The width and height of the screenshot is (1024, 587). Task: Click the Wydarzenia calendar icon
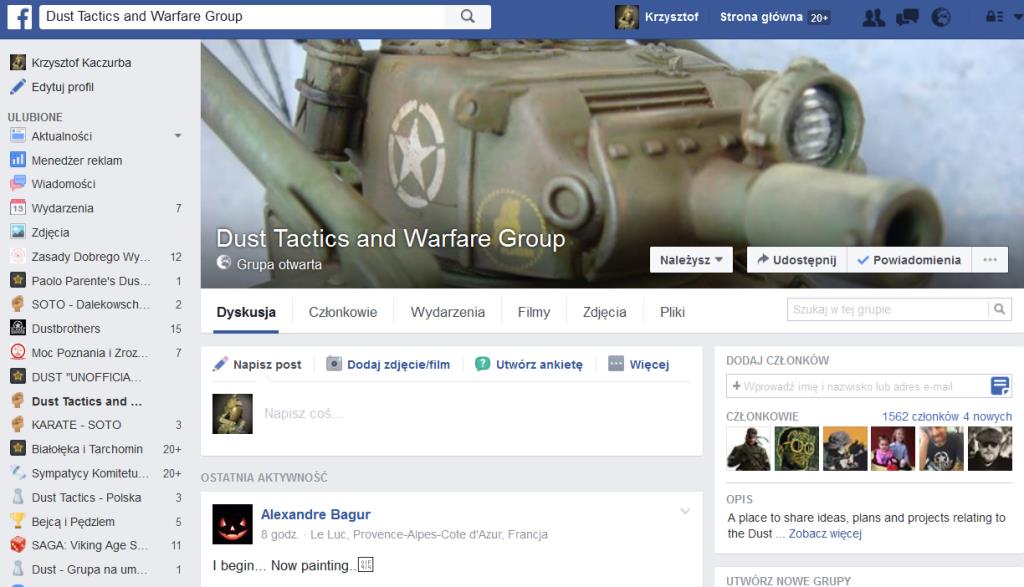[x=18, y=208]
